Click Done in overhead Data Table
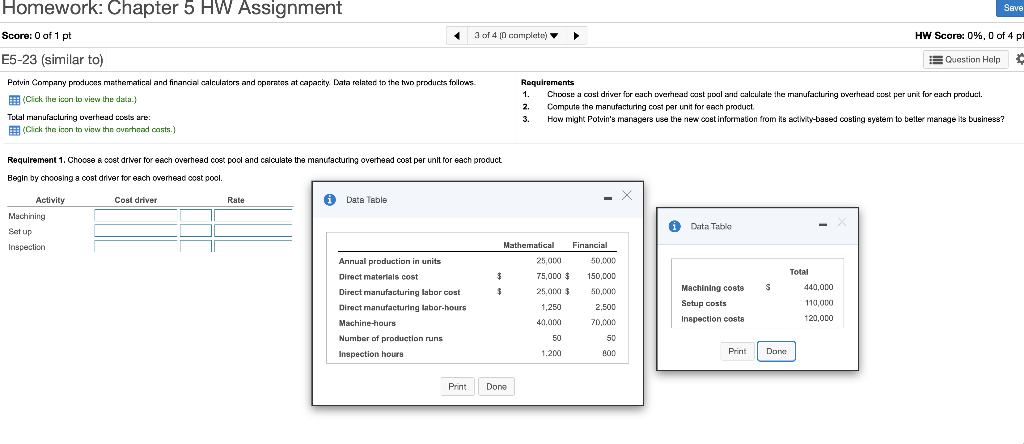1024x444 pixels. tap(776, 351)
